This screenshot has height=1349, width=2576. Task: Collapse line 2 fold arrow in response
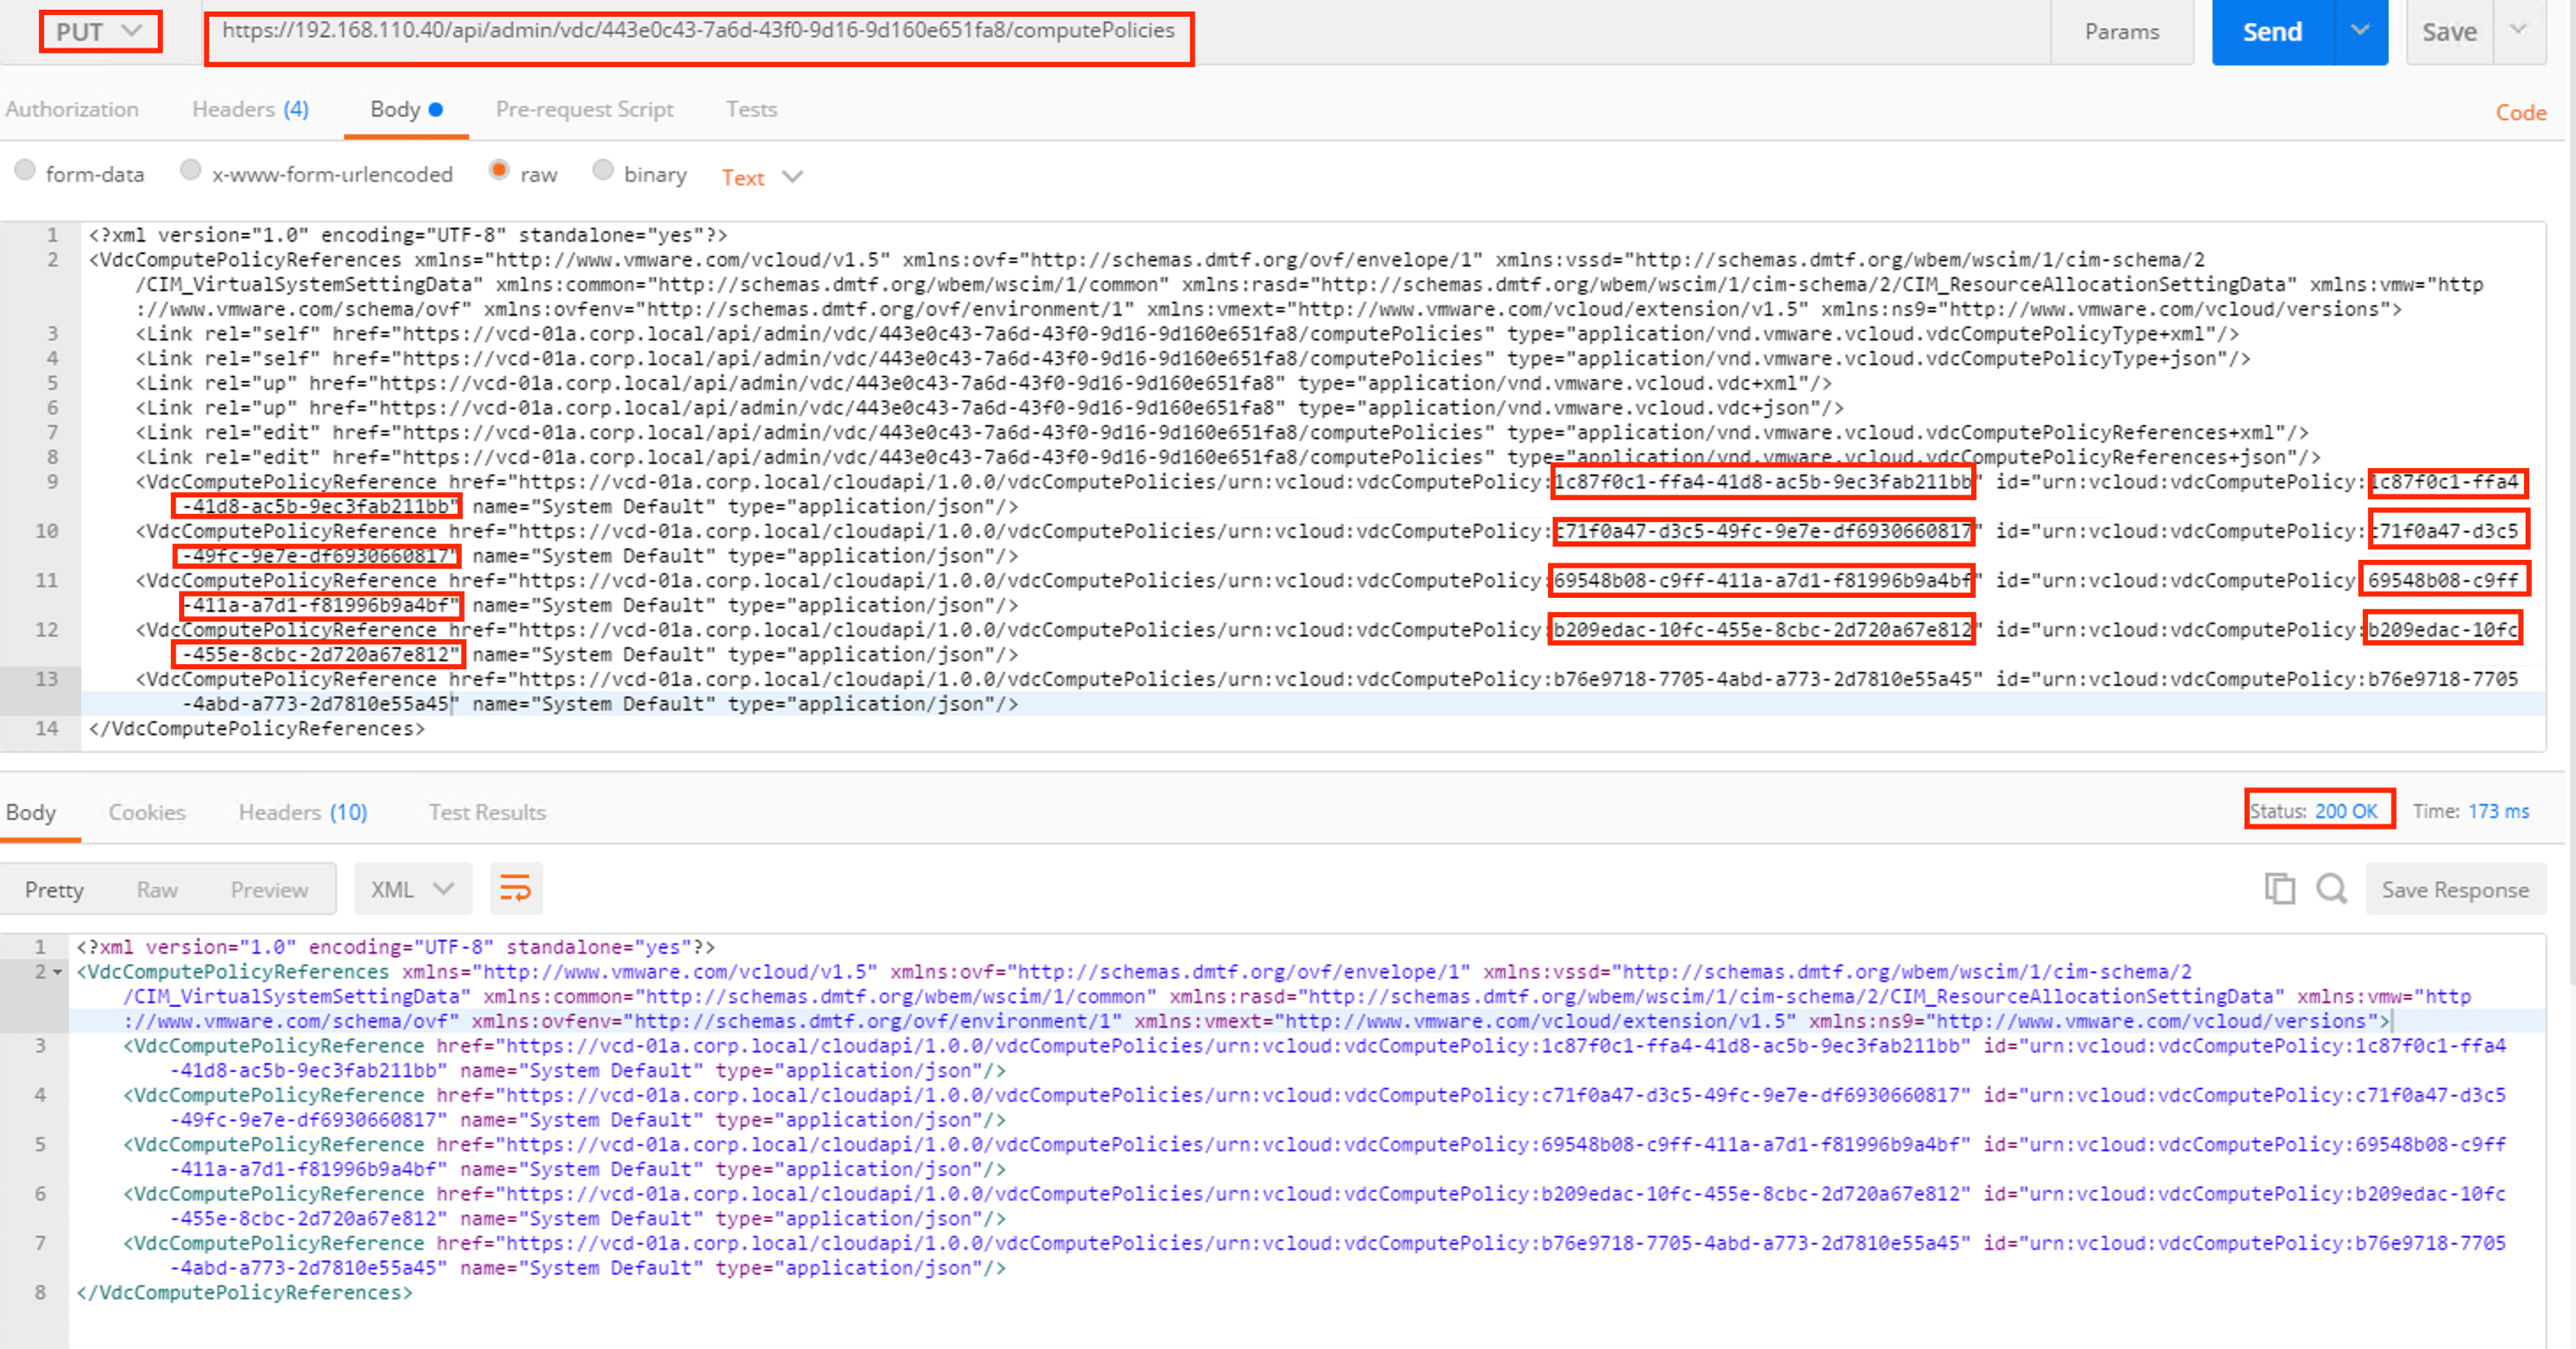click(x=58, y=972)
